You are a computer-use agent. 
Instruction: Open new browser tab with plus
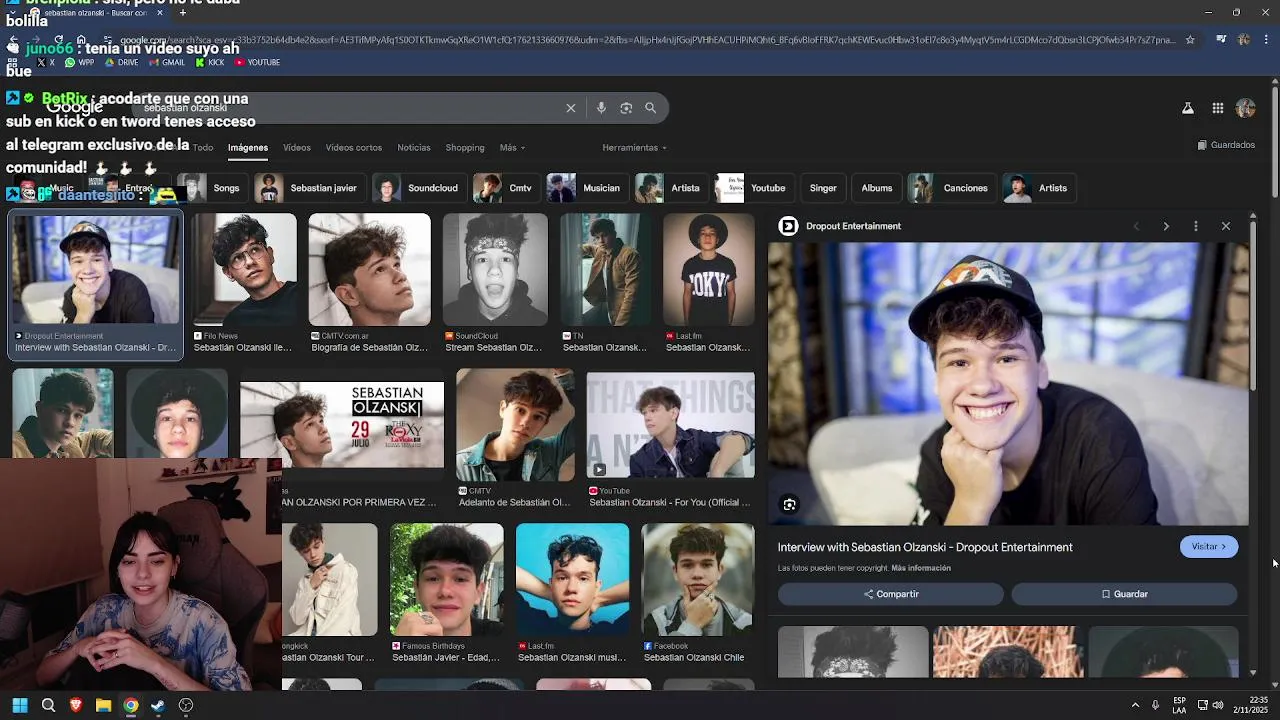pyautogui.click(x=182, y=13)
